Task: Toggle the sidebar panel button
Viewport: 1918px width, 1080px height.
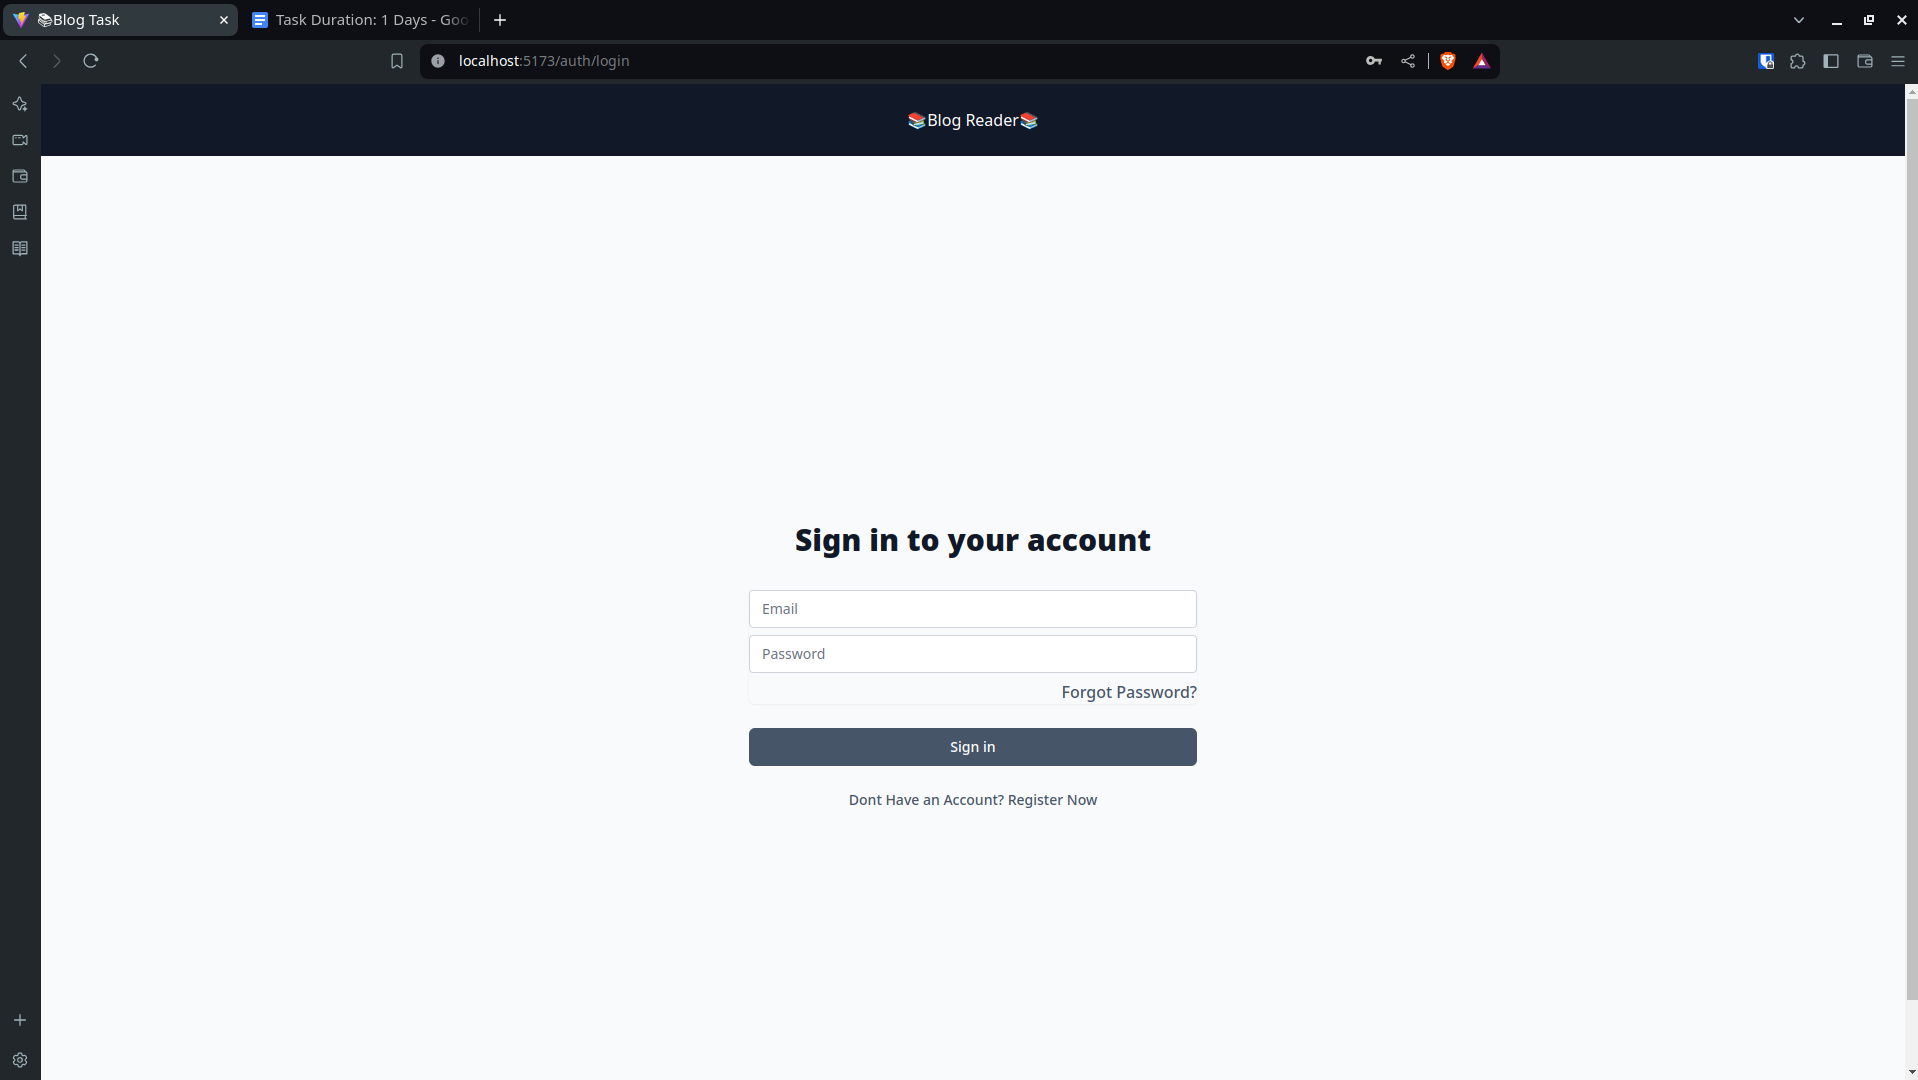Action: coord(1830,61)
